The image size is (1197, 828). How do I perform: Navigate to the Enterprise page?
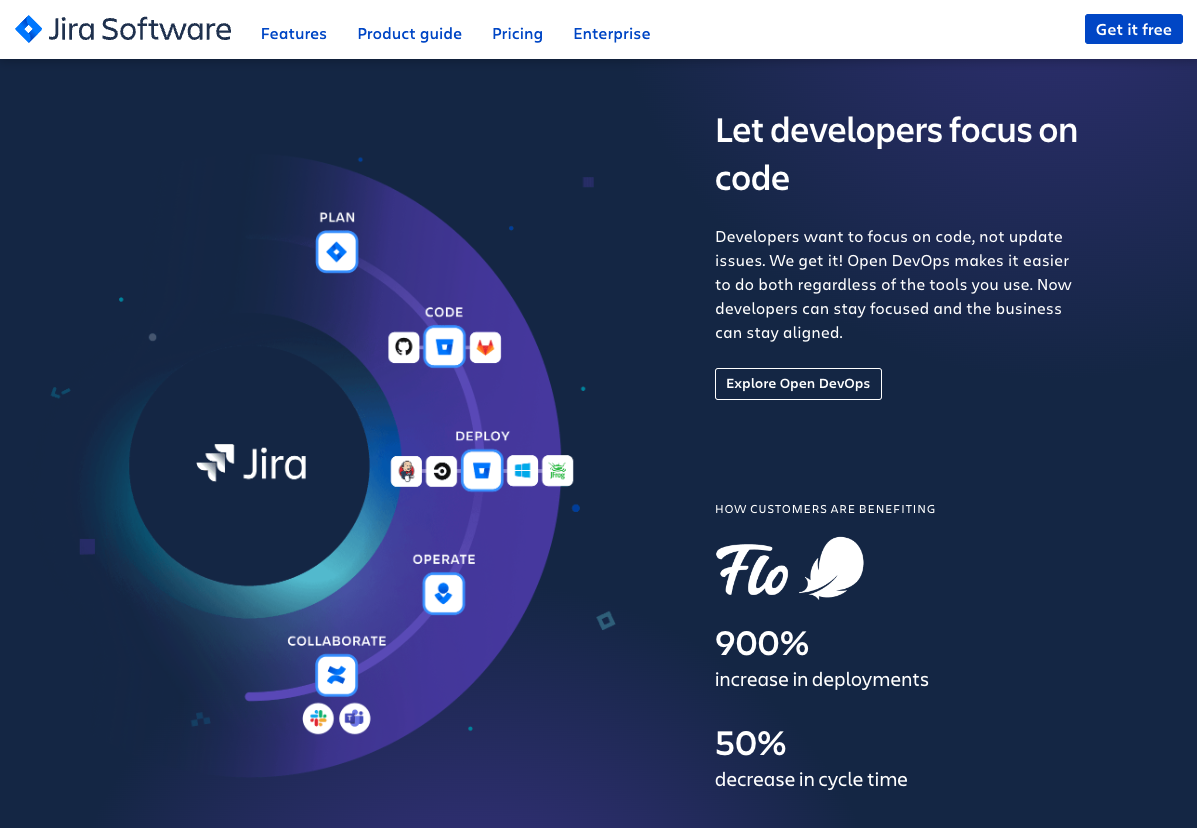[611, 34]
